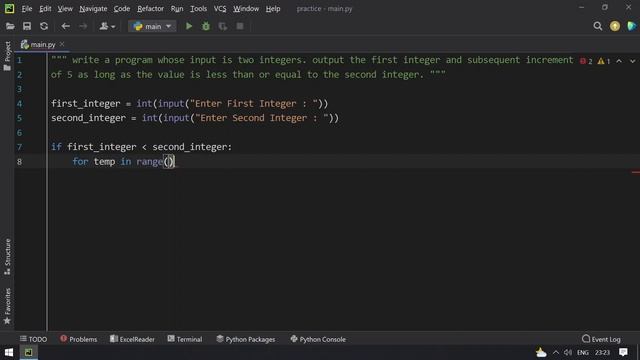
Task: Open the Python Packages tool window
Action: pyautogui.click(x=245, y=339)
